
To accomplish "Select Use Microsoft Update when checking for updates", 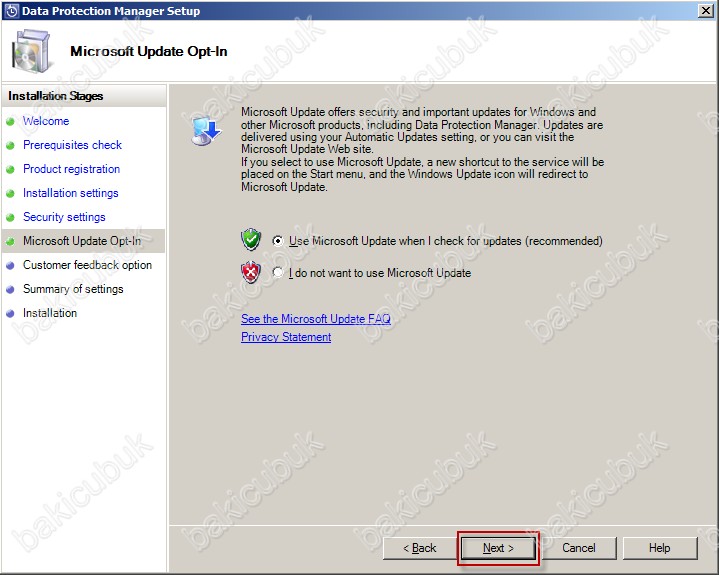I will (x=277, y=241).
